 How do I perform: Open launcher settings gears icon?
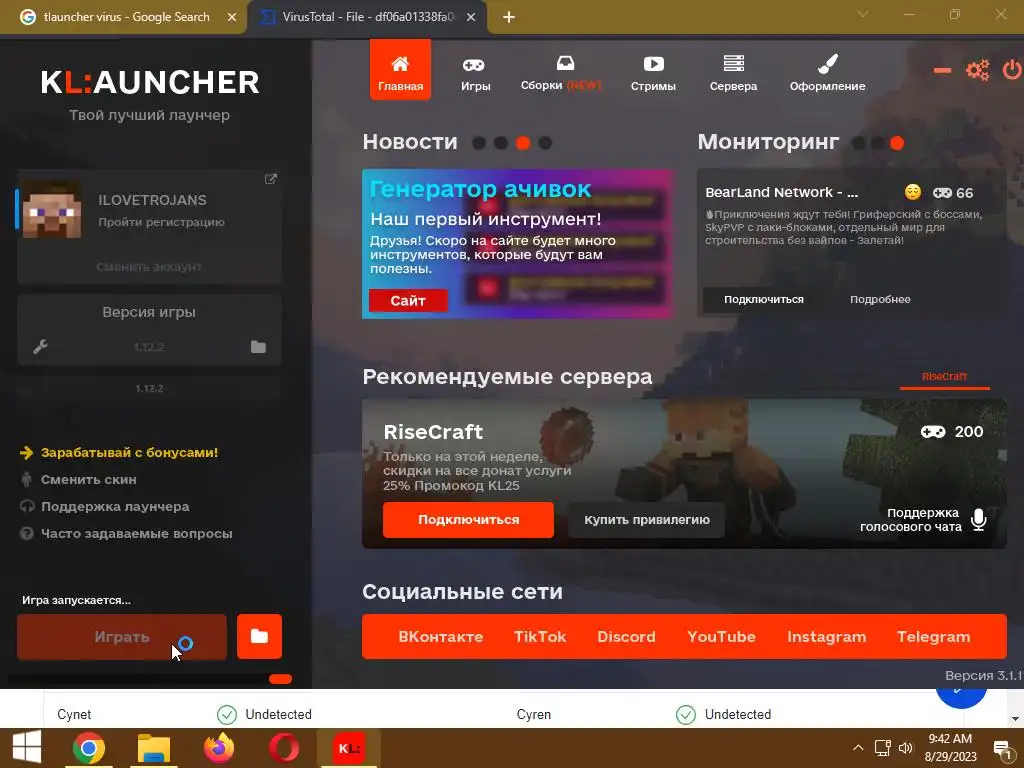point(977,70)
